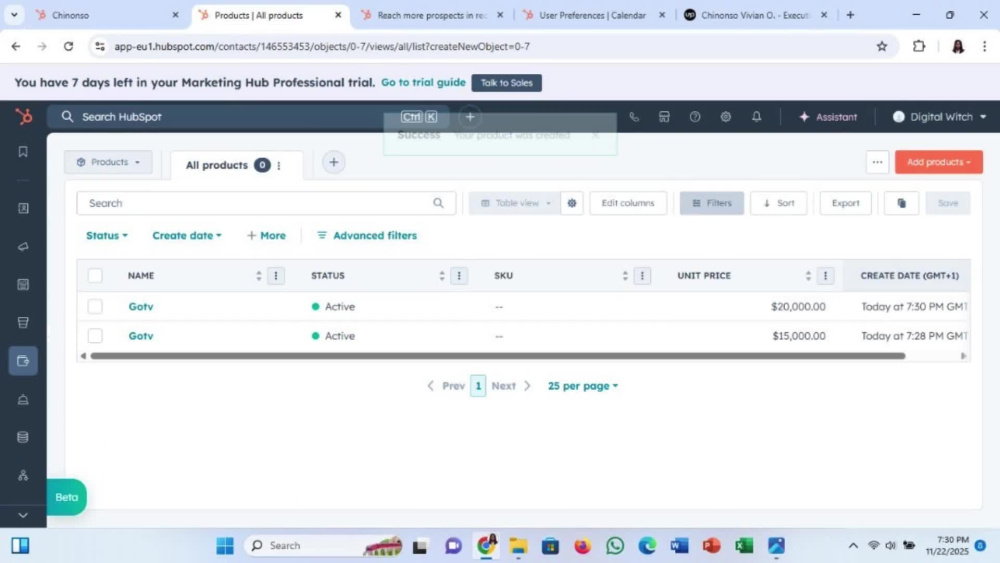Open the Automation workflows sidebar icon
This screenshot has height=563, width=1000.
coord(23,476)
